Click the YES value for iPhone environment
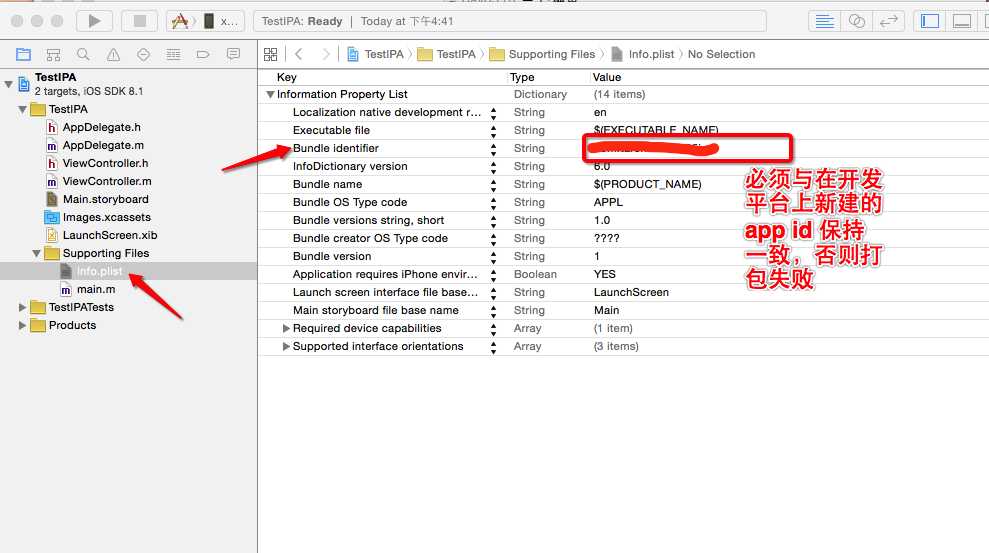989x553 pixels. [604, 274]
